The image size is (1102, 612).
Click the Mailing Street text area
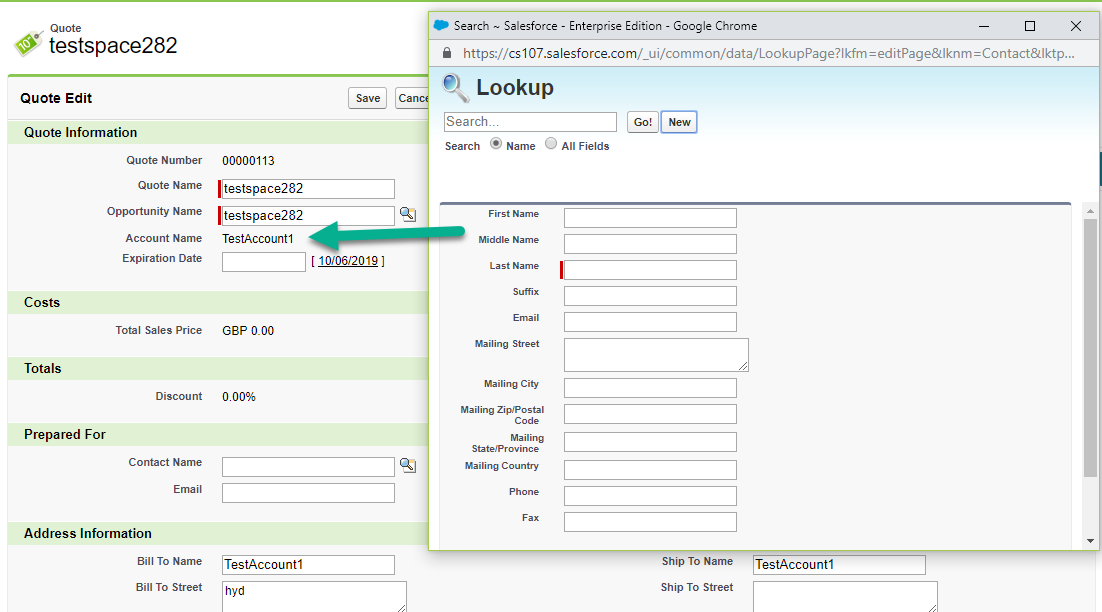pos(656,355)
